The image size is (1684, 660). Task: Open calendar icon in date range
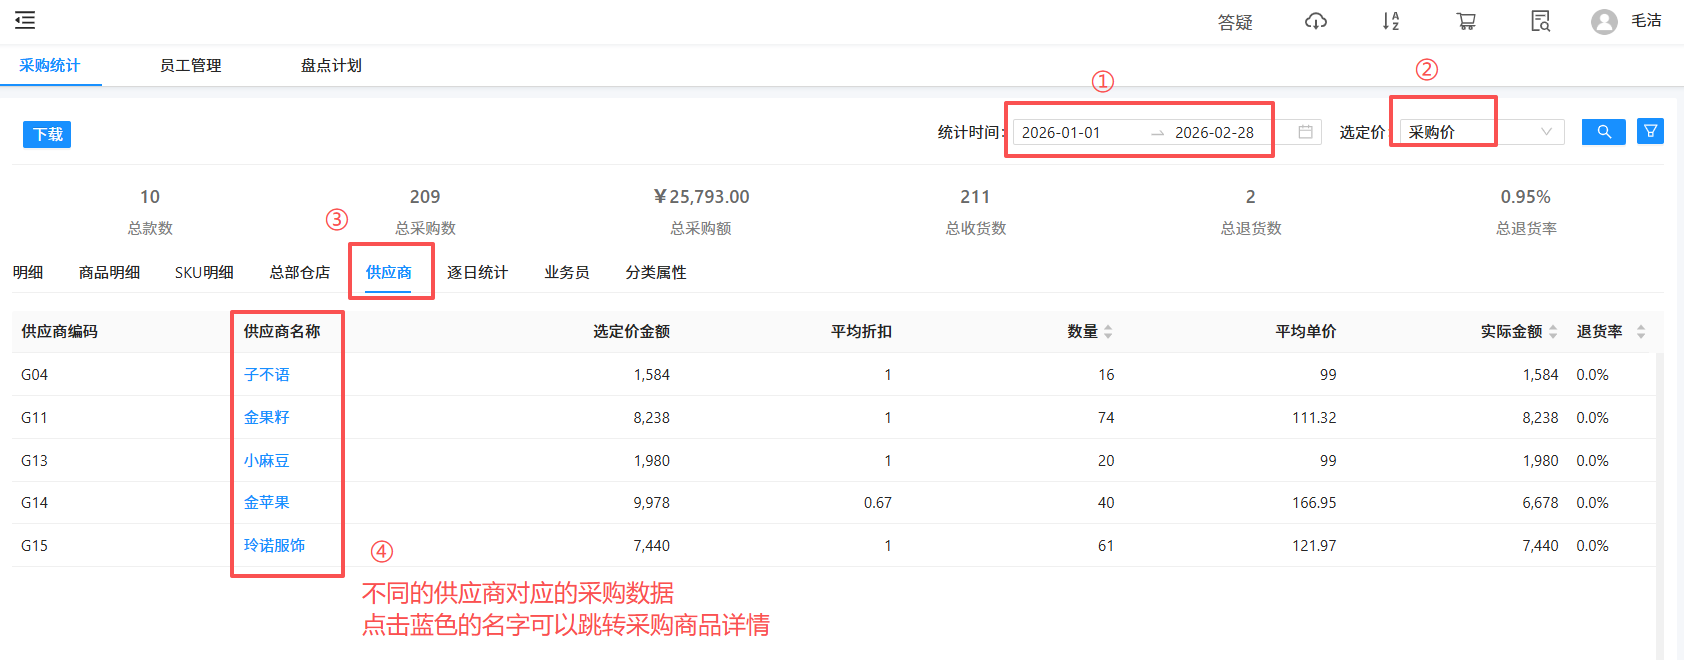(1305, 132)
